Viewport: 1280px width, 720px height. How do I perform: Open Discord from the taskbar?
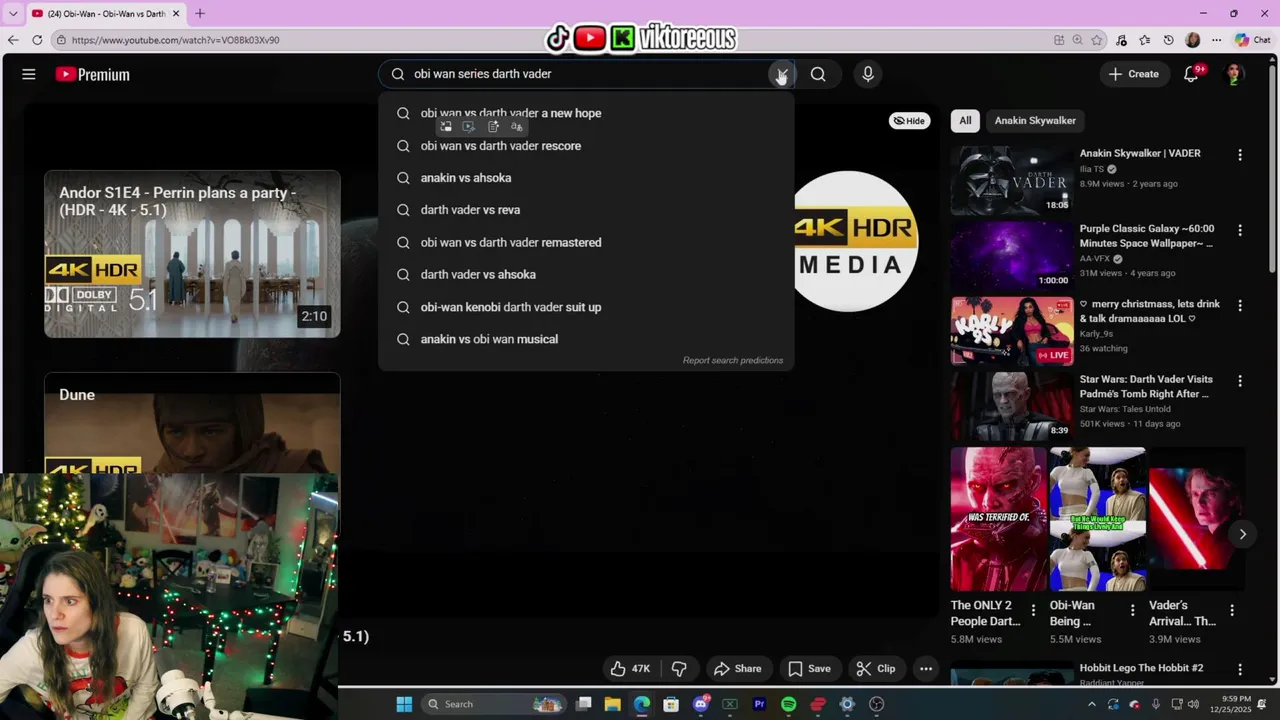(701, 704)
